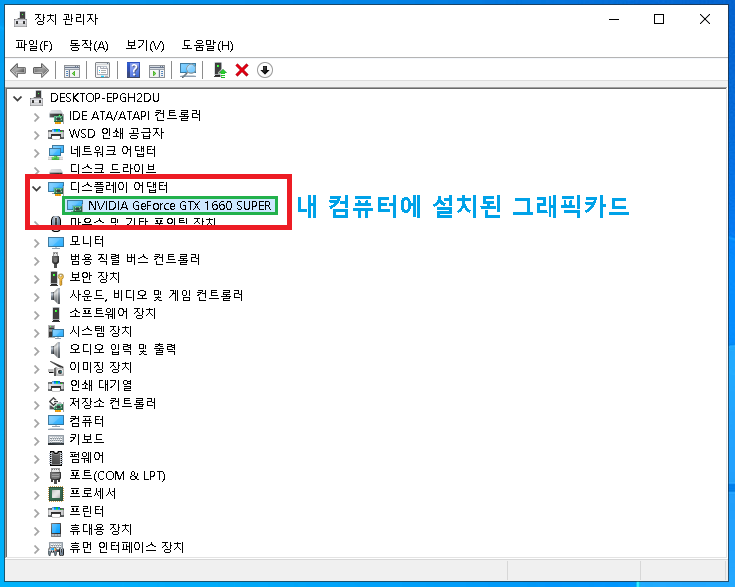Image resolution: width=735 pixels, height=587 pixels.
Task: Click Show/Hide console tree toolbar icon
Action: pyautogui.click(x=72, y=71)
